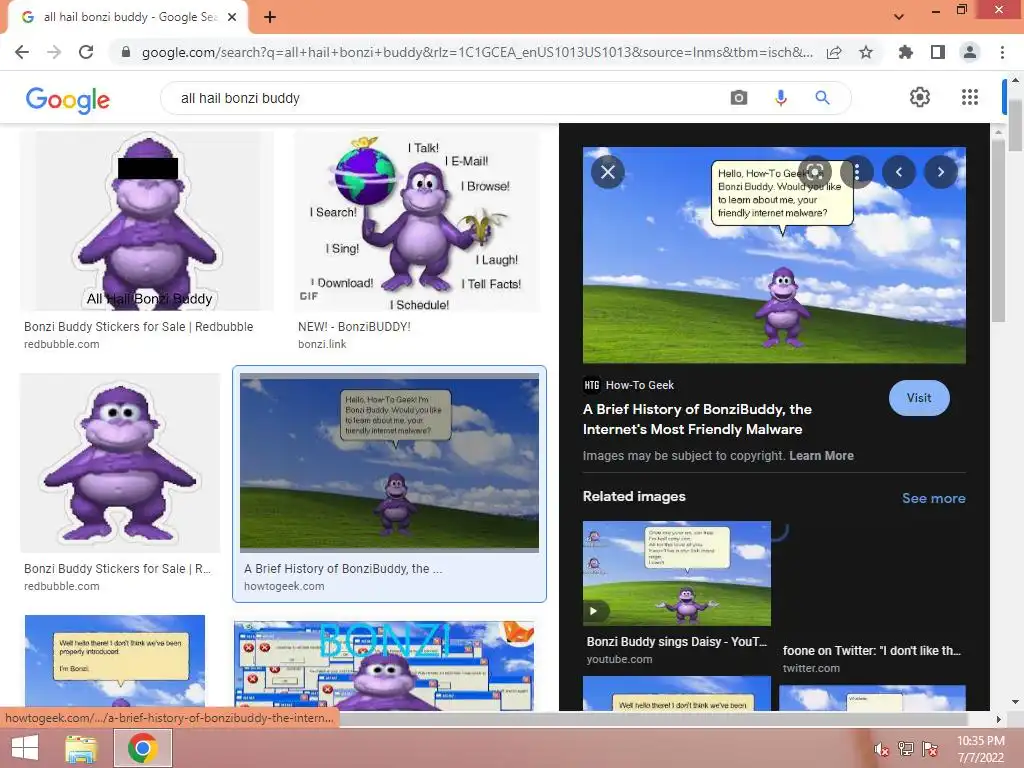Click muted volume tray icon
The height and width of the screenshot is (768, 1024).
click(x=881, y=750)
